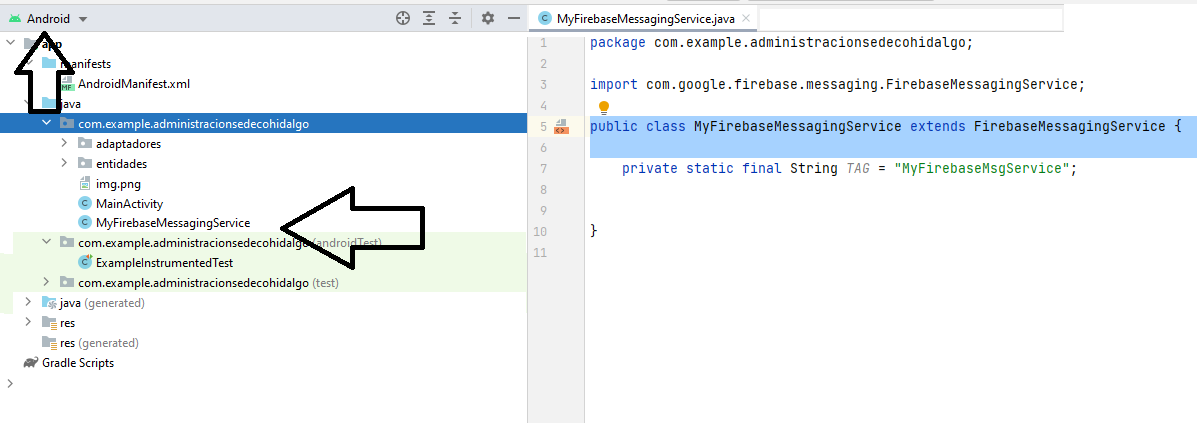Switch to MyFirebaseMessagingService.java tab

pos(644,19)
